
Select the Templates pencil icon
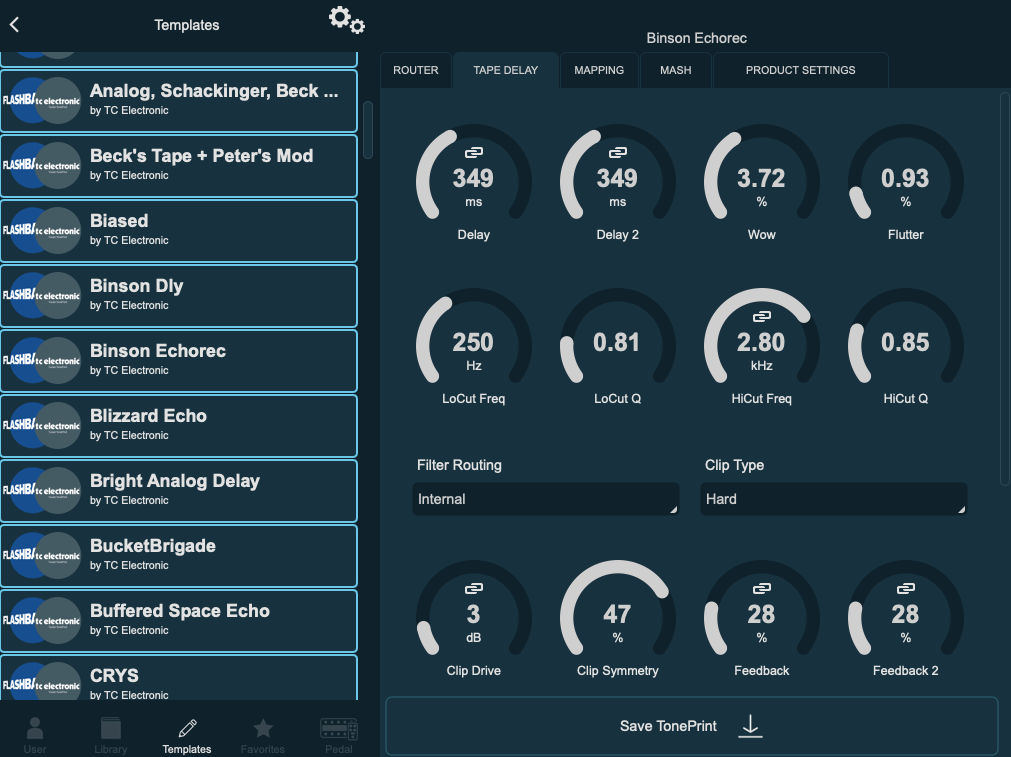click(187, 729)
